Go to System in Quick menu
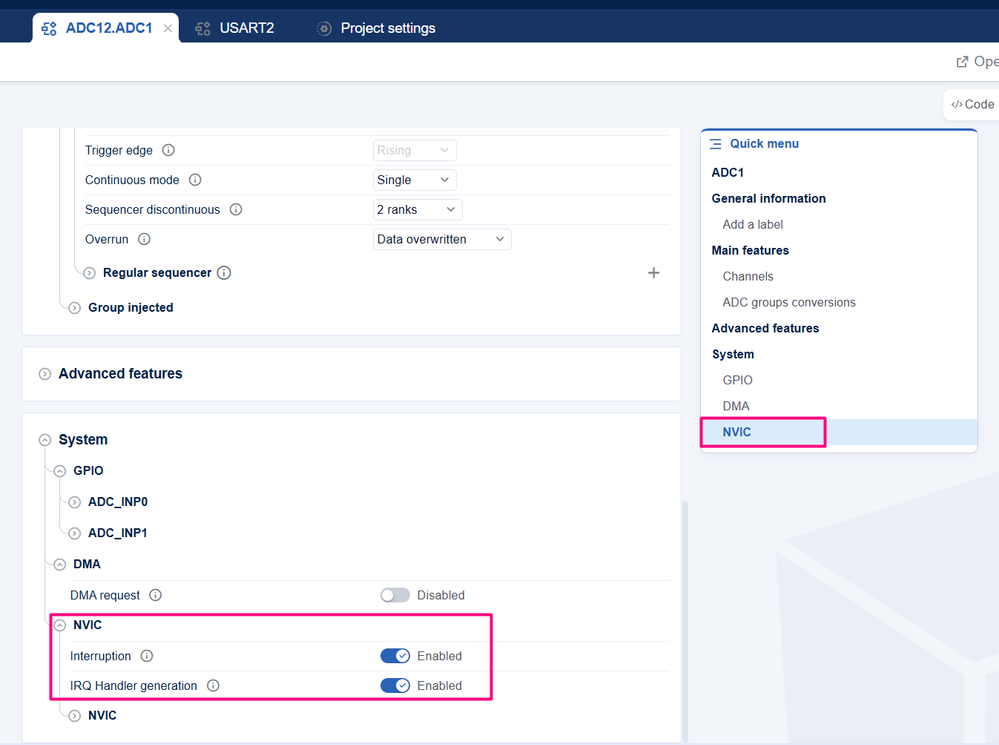 click(x=733, y=354)
